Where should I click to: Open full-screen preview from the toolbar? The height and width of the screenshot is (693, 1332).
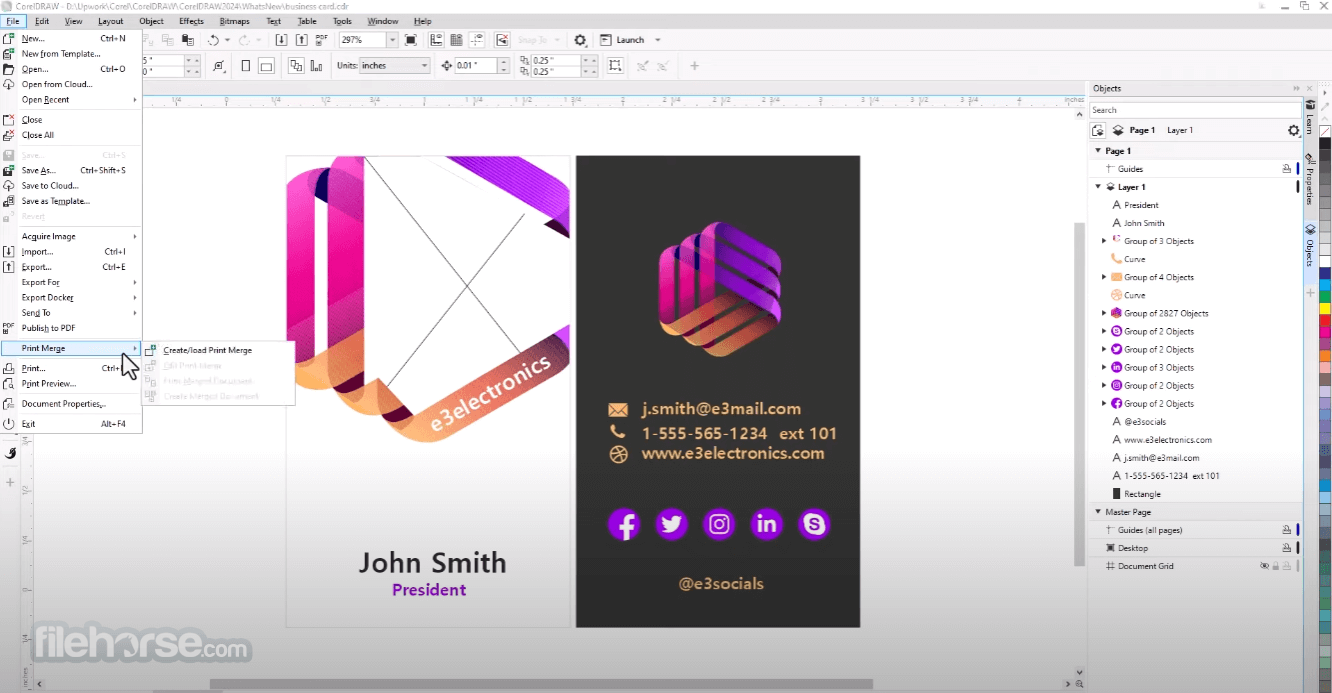tap(411, 40)
